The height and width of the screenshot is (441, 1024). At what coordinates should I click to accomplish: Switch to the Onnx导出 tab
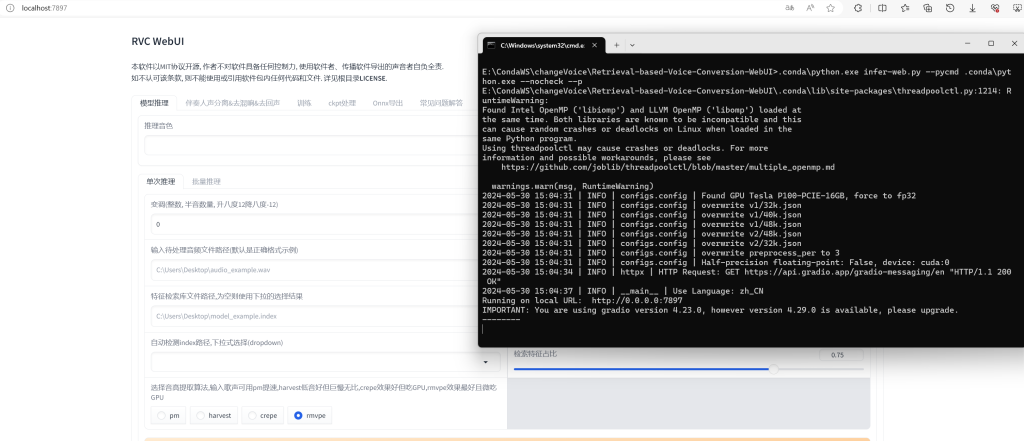pyautogui.click(x=388, y=103)
